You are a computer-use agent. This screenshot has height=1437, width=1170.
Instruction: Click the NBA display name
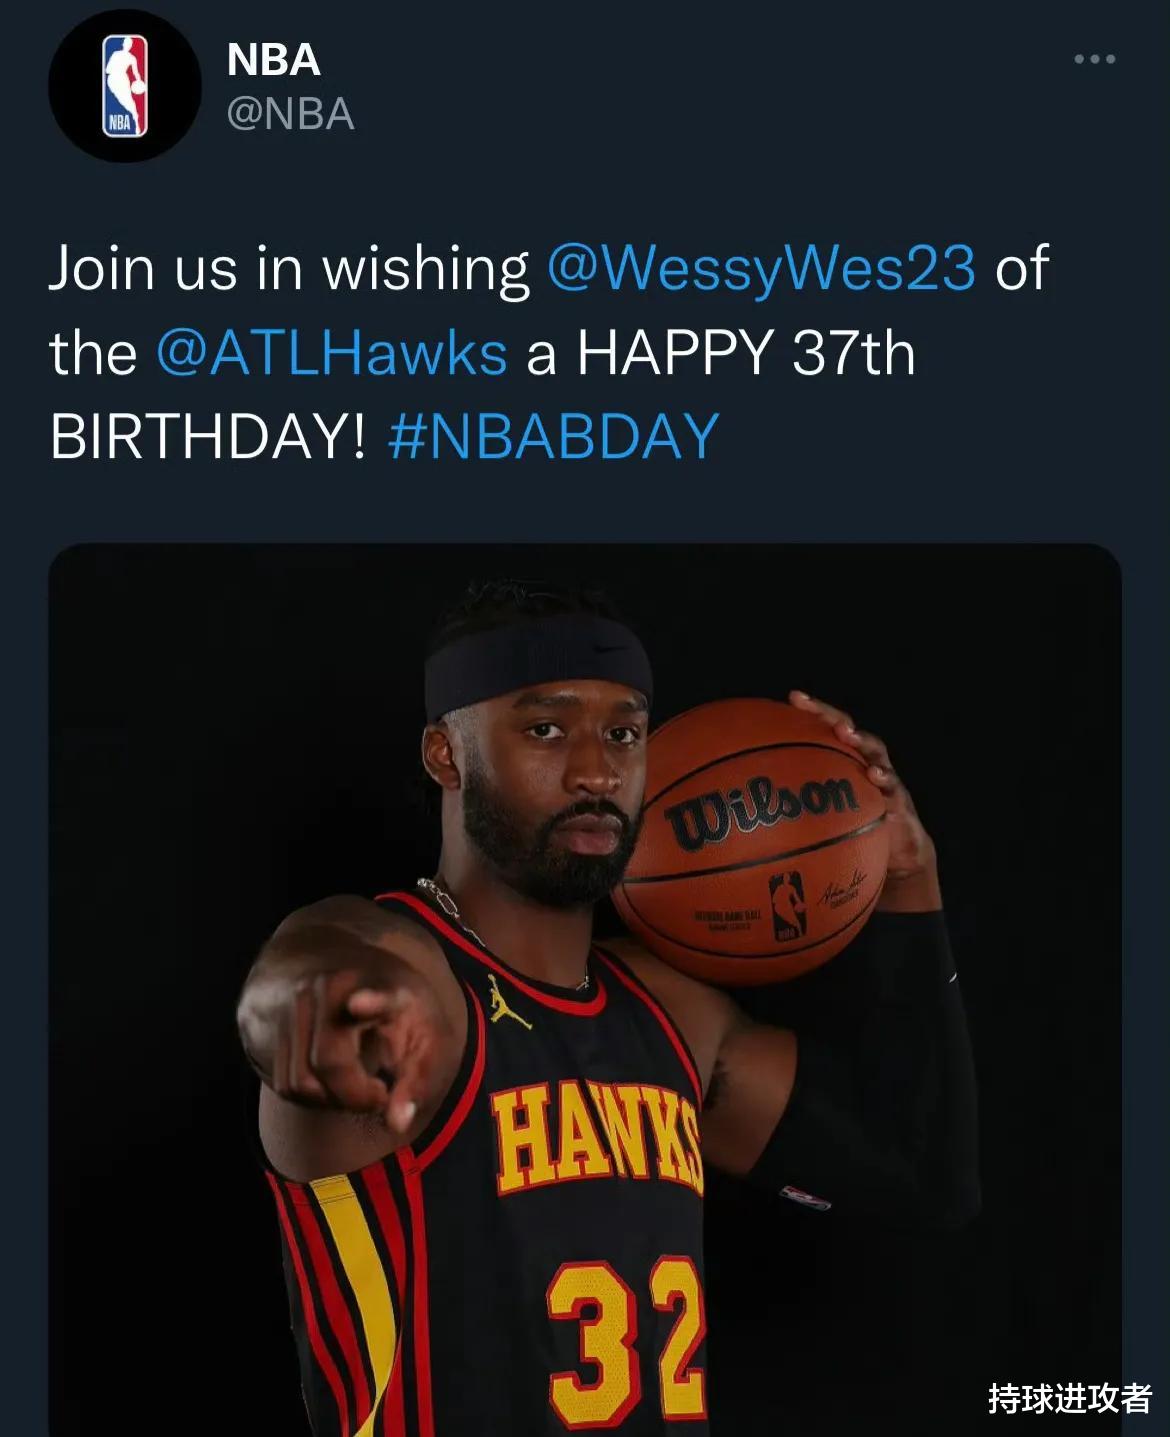pyautogui.click(x=273, y=60)
